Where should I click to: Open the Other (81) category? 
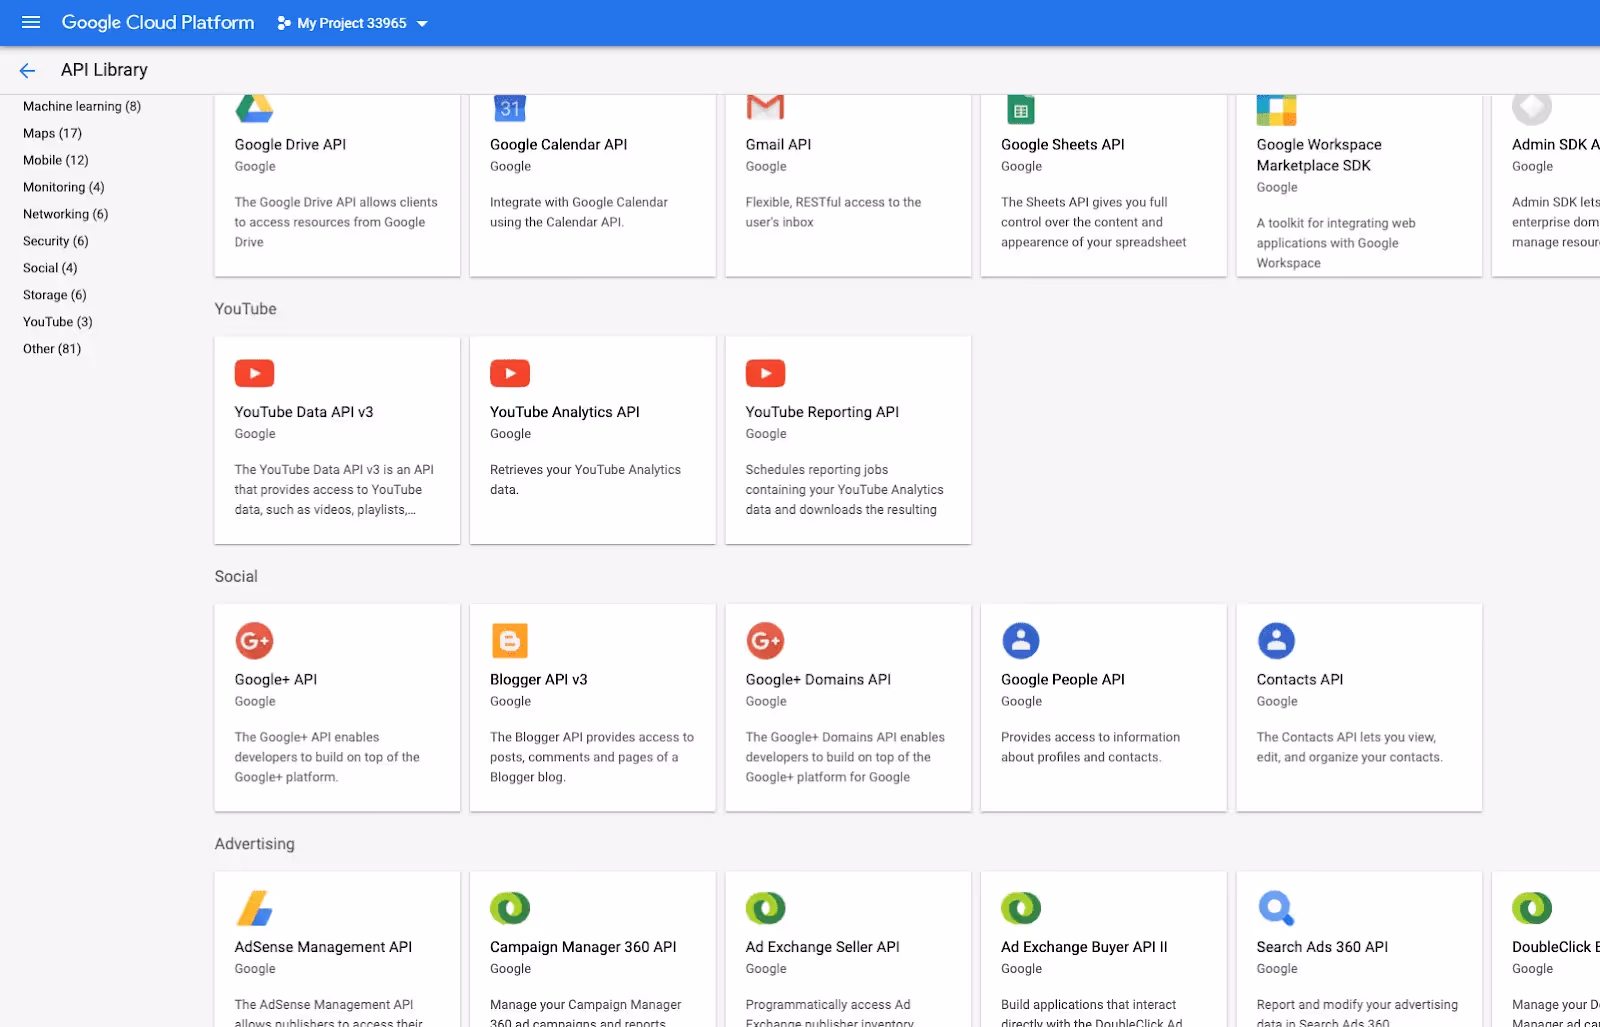pos(52,348)
